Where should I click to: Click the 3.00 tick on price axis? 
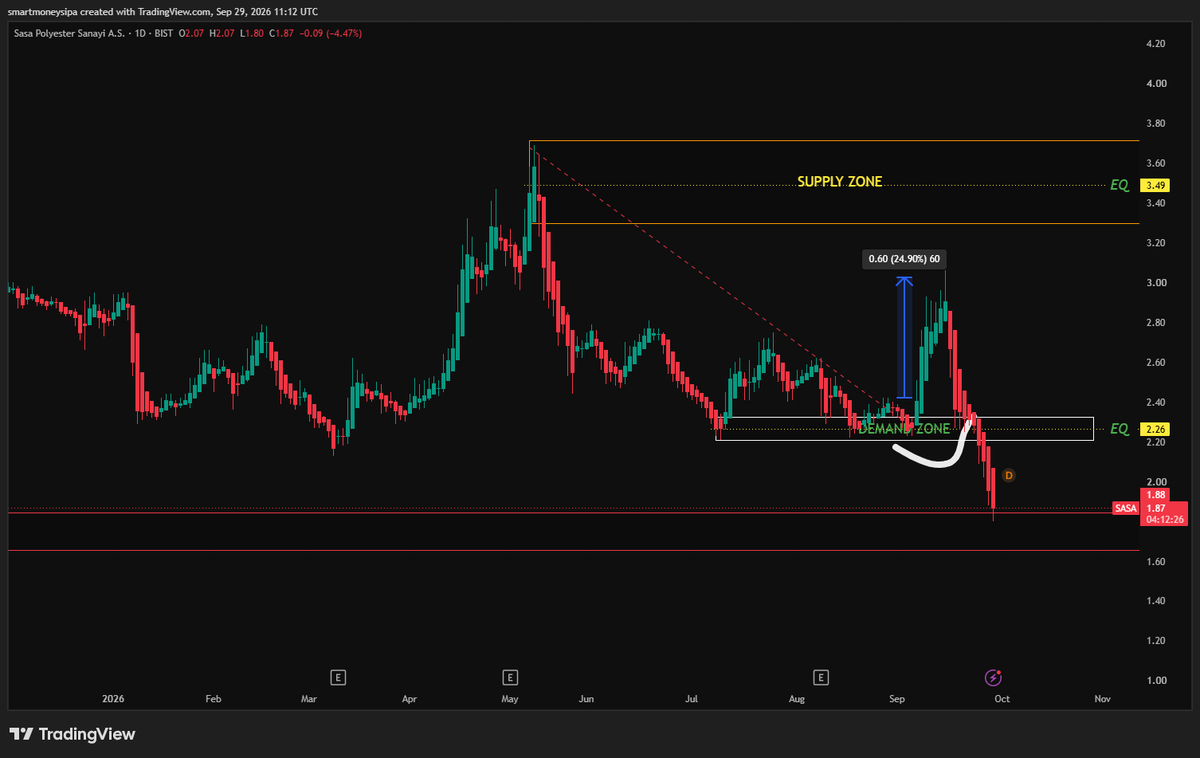tap(1156, 283)
